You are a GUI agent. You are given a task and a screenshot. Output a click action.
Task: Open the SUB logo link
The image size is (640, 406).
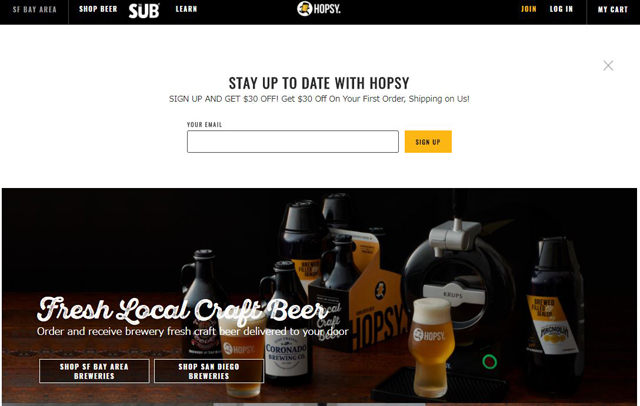pyautogui.click(x=144, y=11)
